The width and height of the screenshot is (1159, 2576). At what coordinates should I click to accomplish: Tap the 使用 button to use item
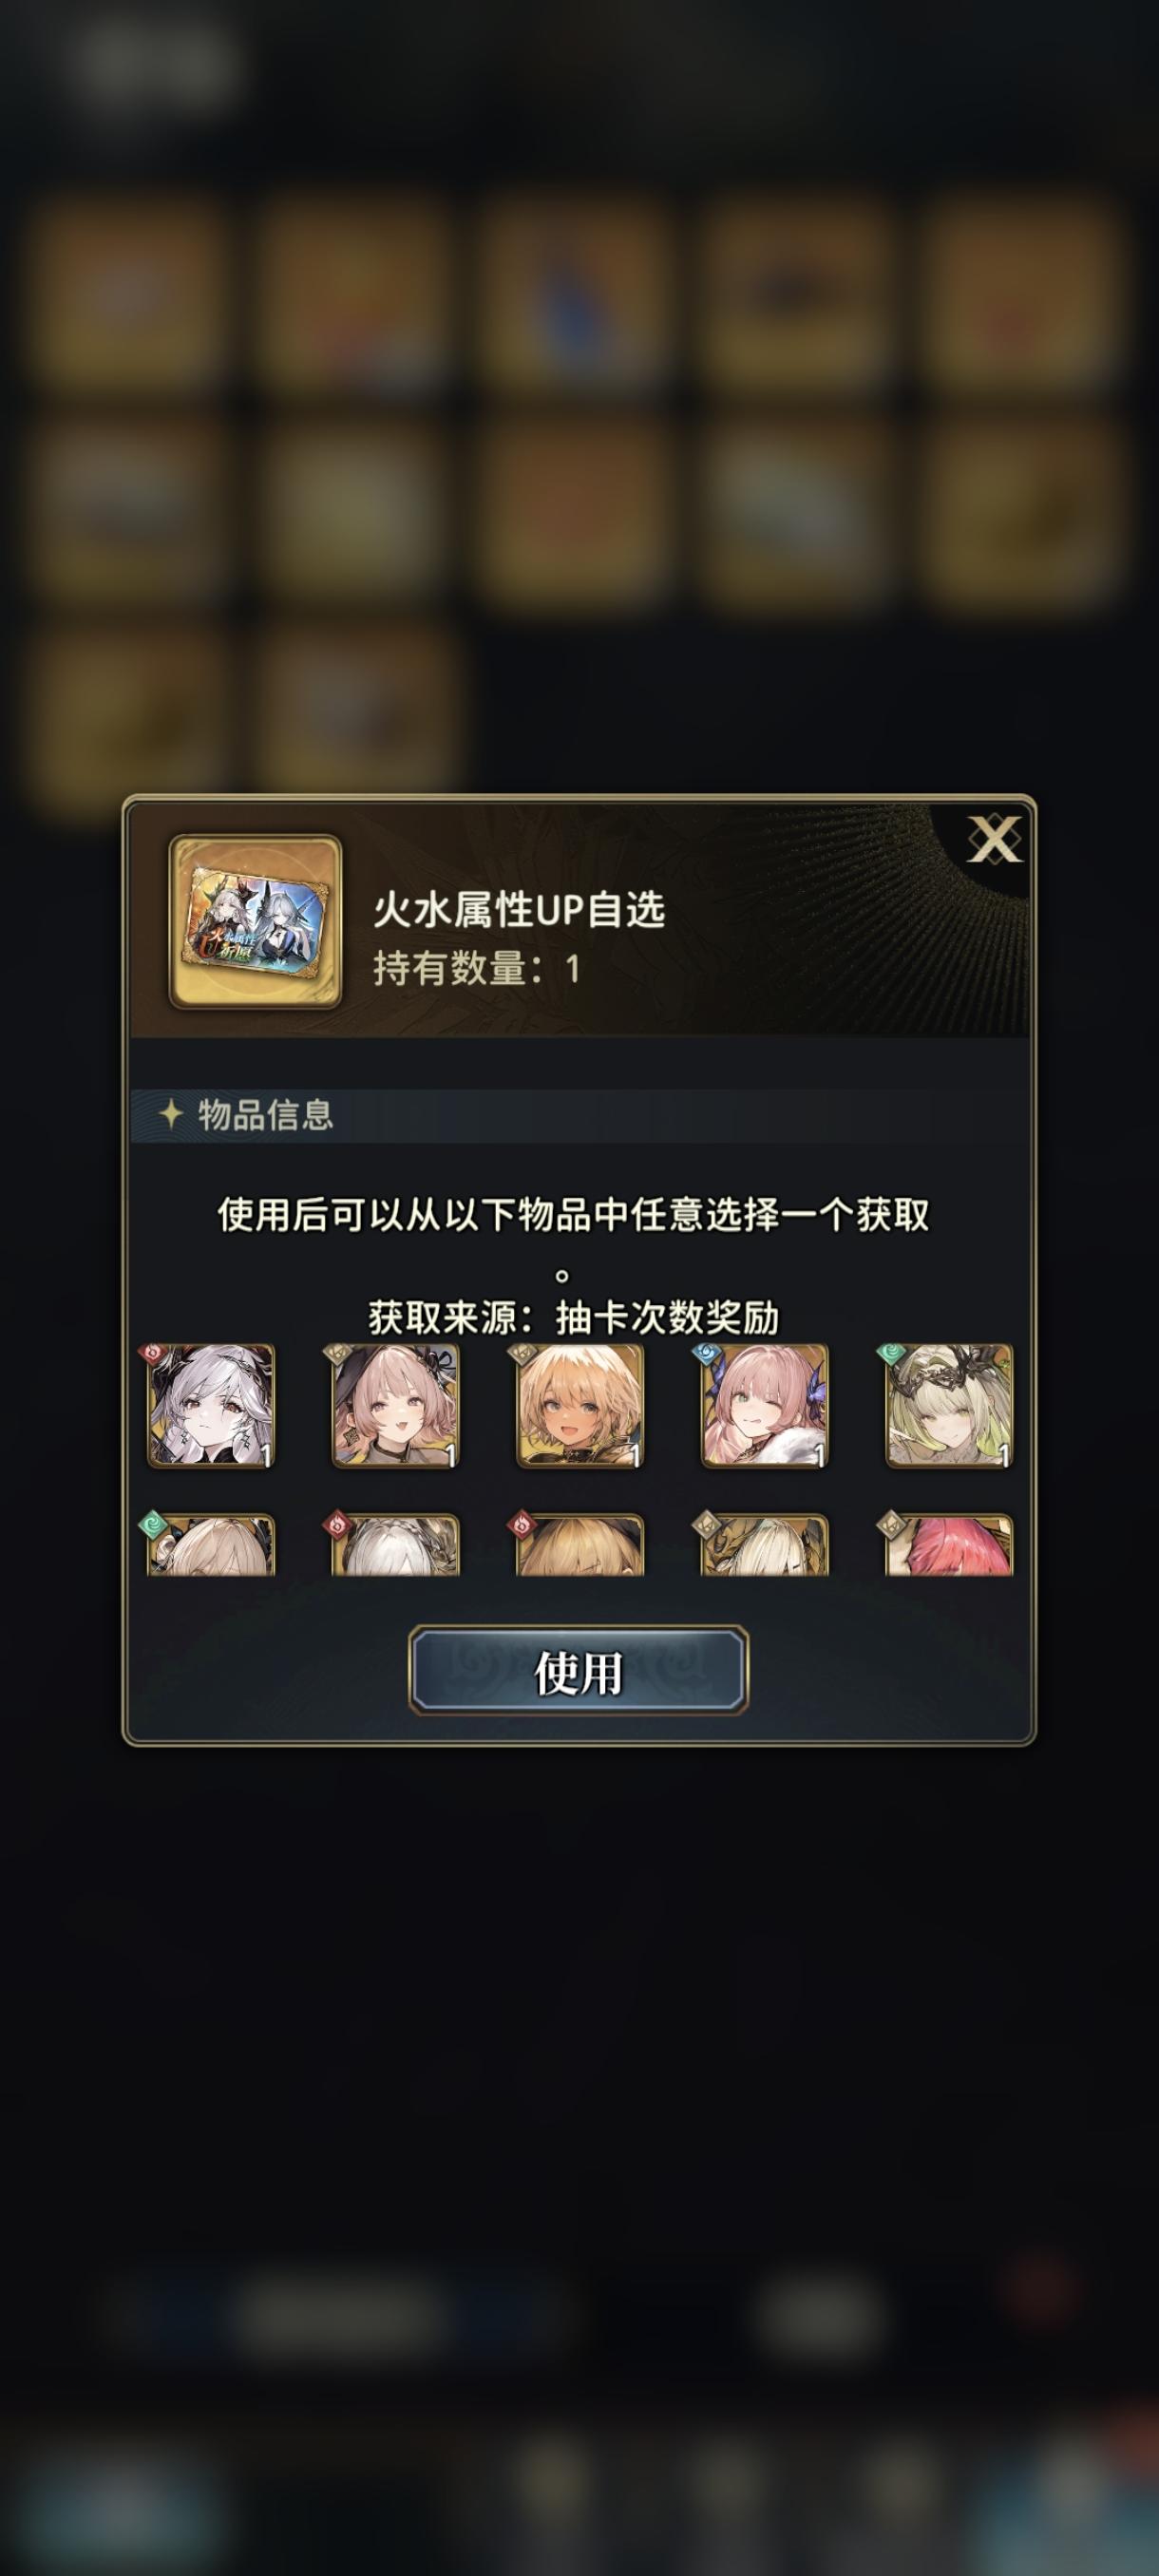578,1671
